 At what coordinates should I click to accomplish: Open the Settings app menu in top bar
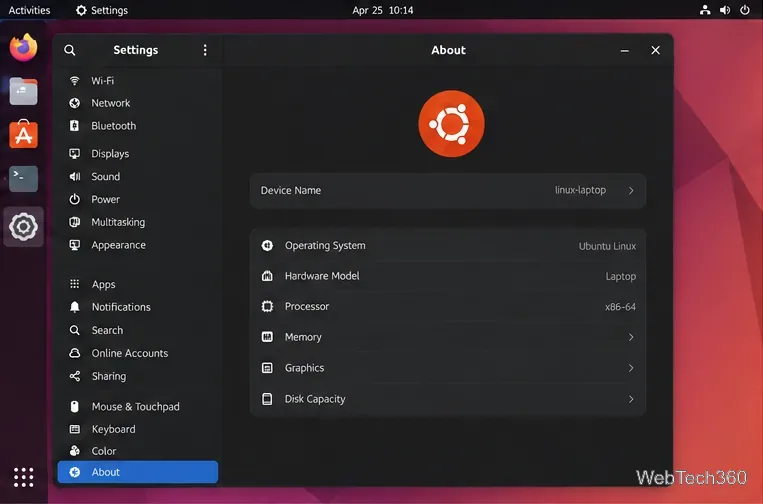point(102,10)
